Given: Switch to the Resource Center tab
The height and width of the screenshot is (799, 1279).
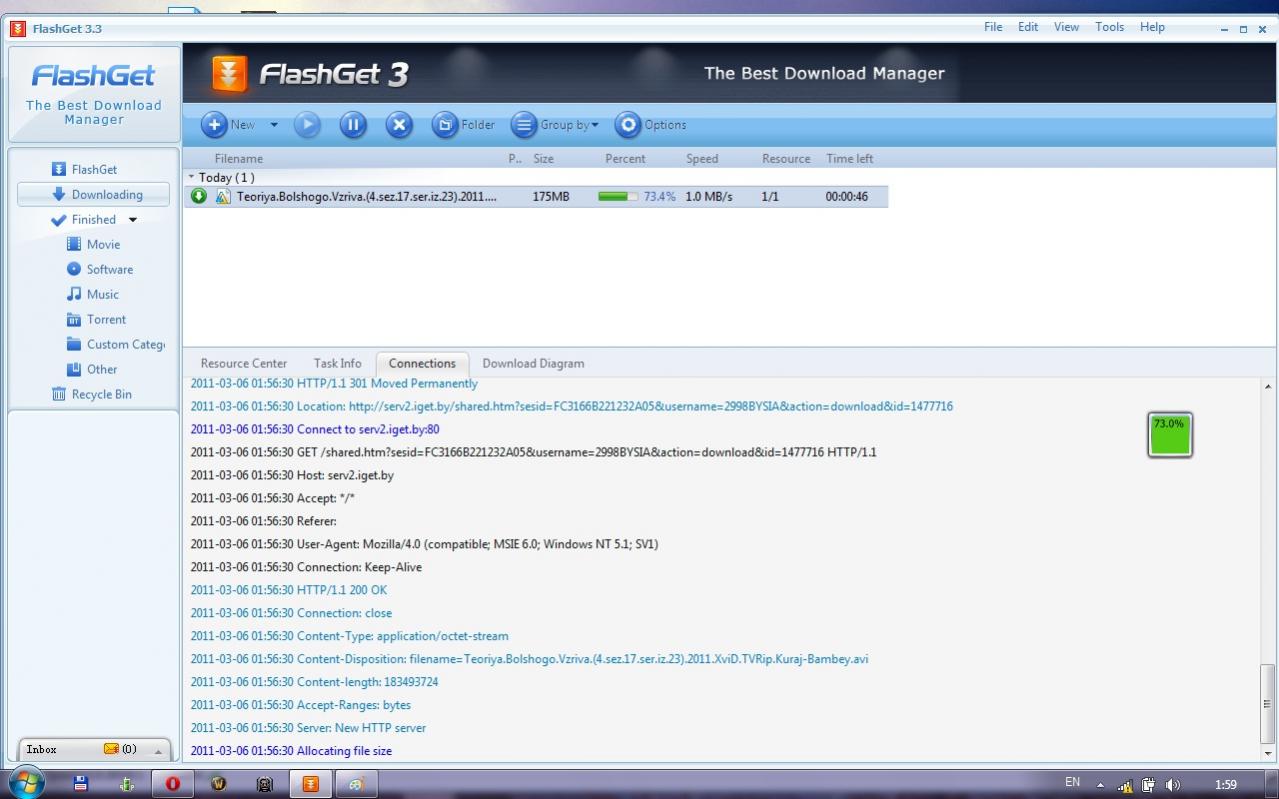Looking at the screenshot, I should (243, 364).
